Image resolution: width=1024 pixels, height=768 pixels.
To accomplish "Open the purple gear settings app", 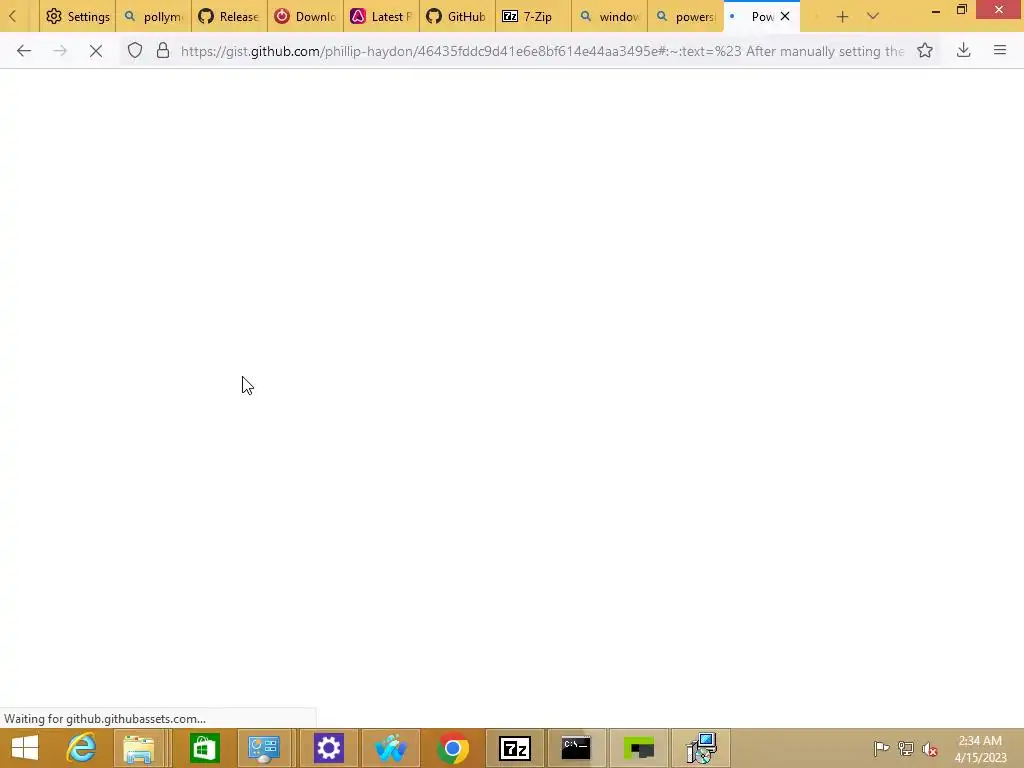I will click(328, 748).
